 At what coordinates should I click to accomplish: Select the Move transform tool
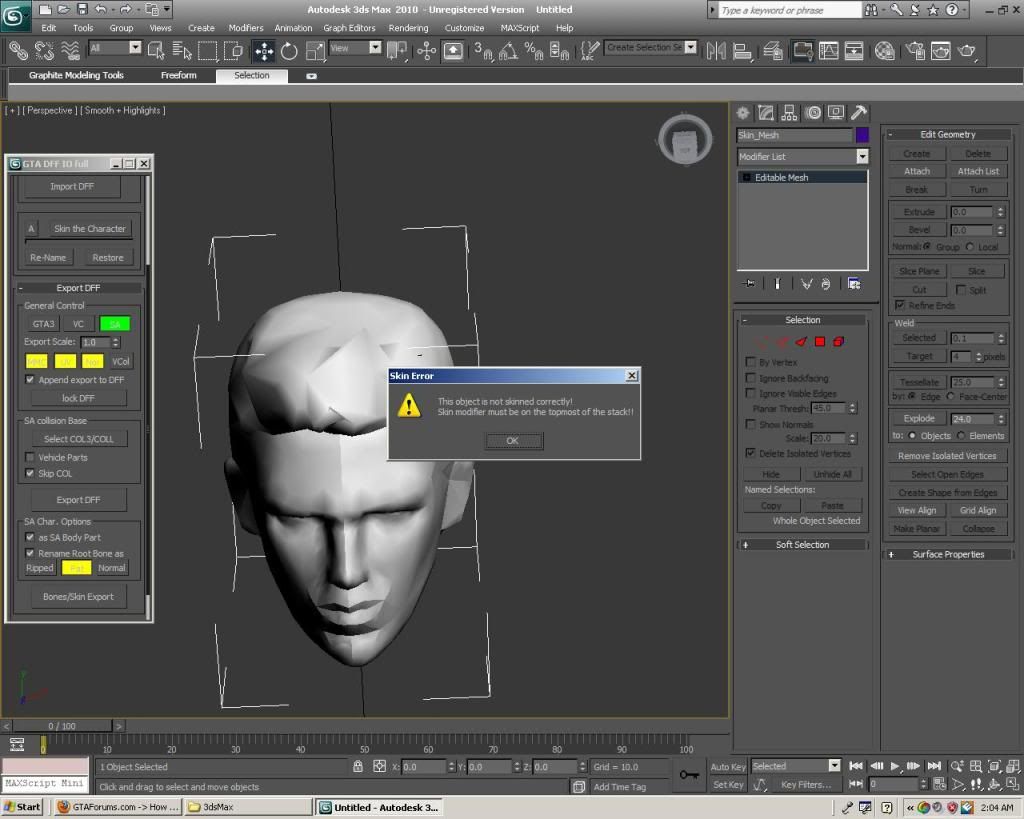pyautogui.click(x=264, y=51)
